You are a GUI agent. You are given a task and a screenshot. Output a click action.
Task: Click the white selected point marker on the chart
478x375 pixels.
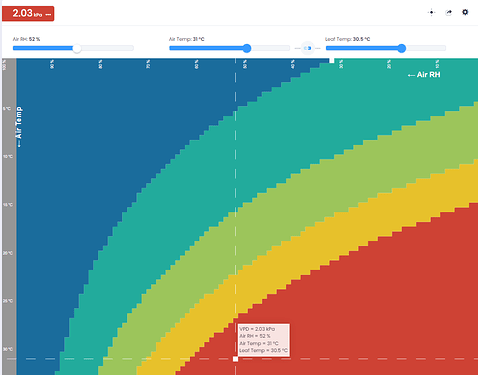coord(235,359)
